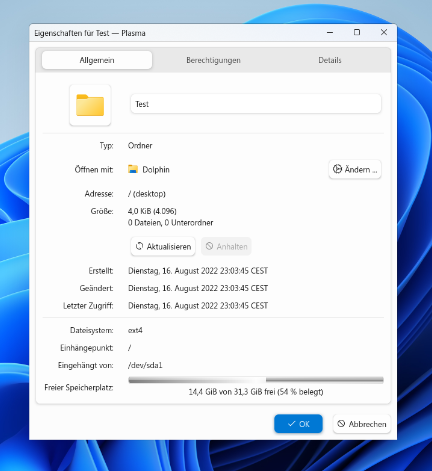This screenshot has width=432, height=471.
Task: Click the Dolphin application icon
Action: click(x=133, y=169)
